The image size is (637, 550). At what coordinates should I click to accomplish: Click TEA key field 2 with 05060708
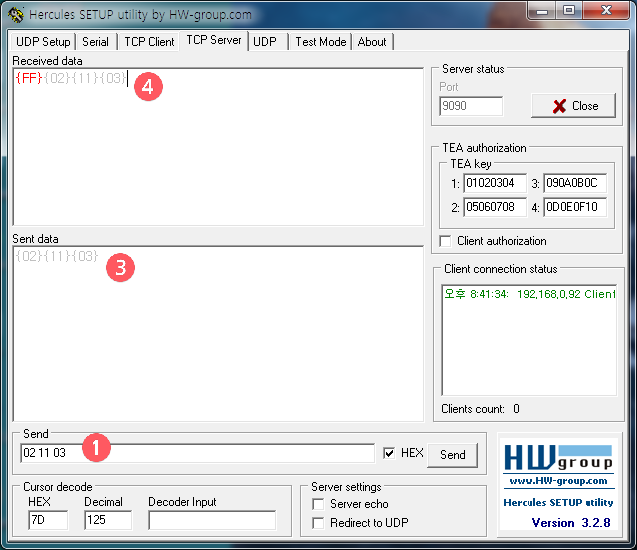[x=495, y=207]
